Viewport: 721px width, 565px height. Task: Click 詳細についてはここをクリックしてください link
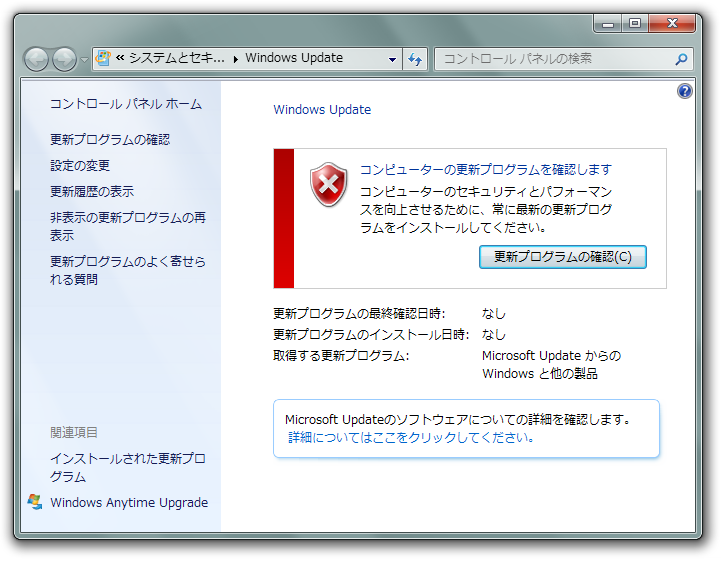(x=411, y=437)
